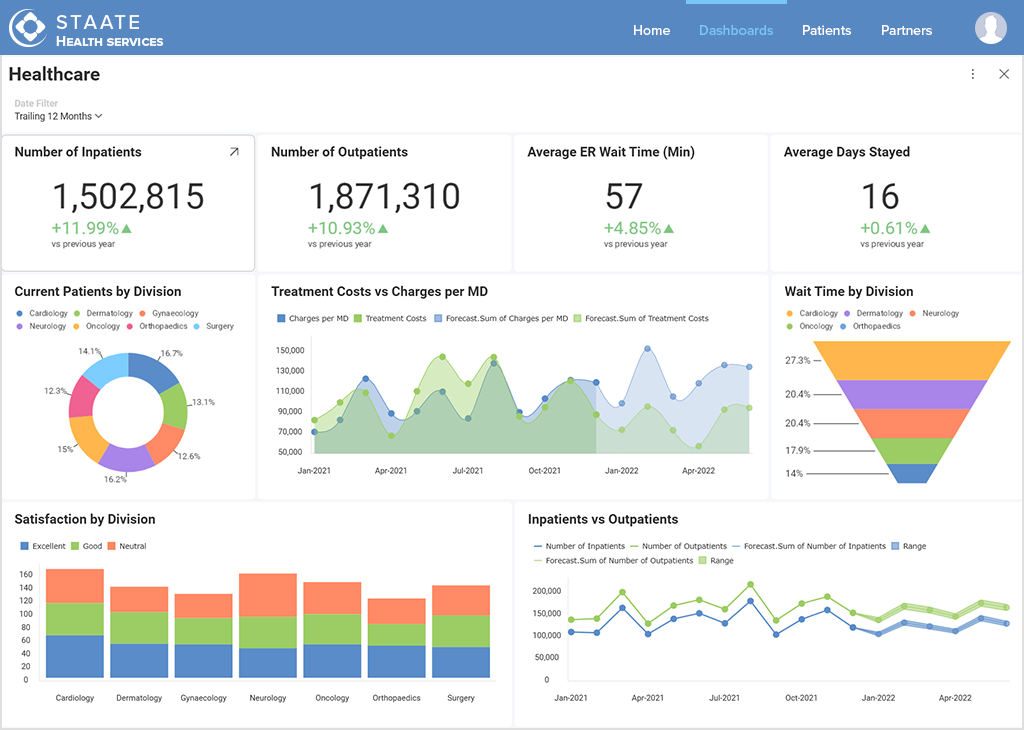The width and height of the screenshot is (1024, 730).
Task: Close the Healthcare dashboard with the X icon
Action: point(1004,74)
